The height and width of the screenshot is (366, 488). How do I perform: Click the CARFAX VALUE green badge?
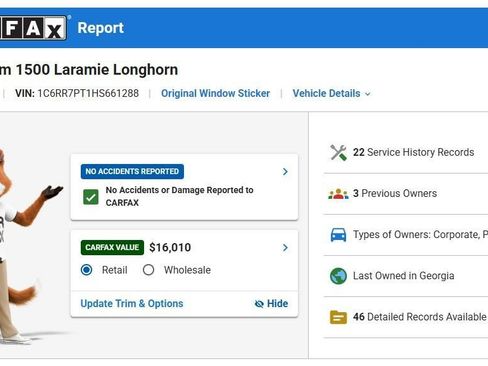[112, 247]
